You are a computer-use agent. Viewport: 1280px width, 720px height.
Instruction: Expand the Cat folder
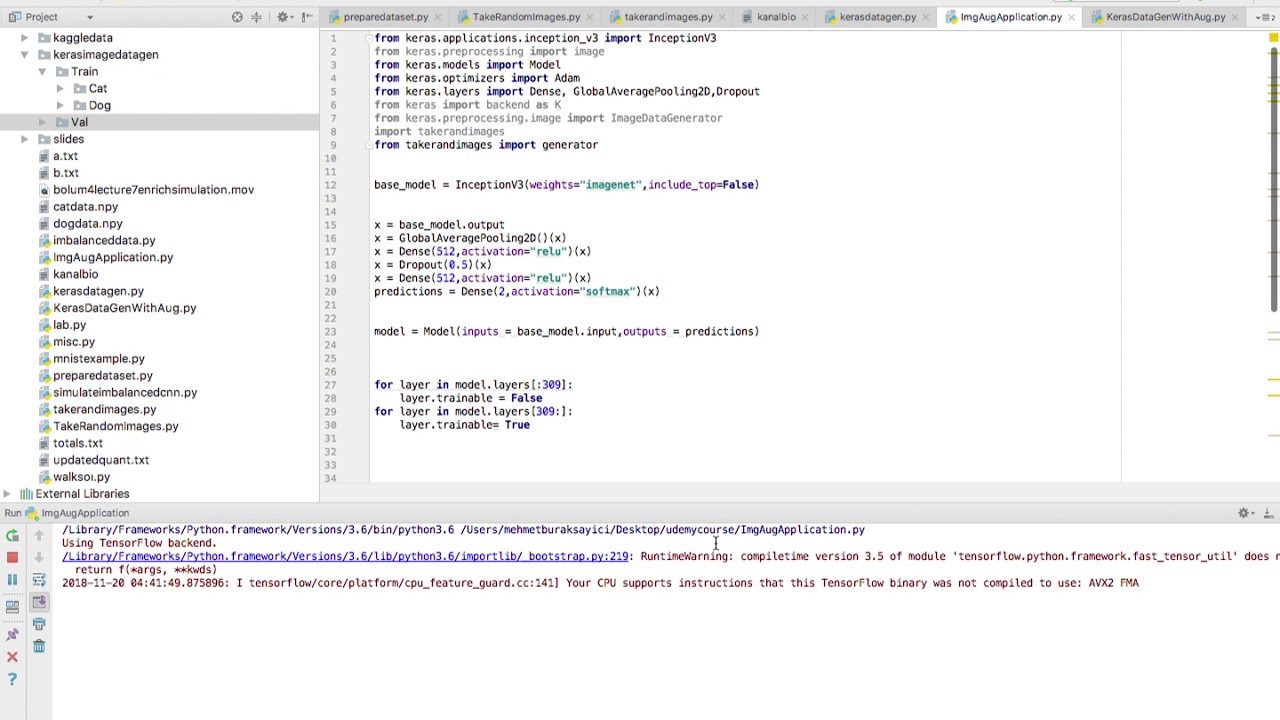coord(60,89)
